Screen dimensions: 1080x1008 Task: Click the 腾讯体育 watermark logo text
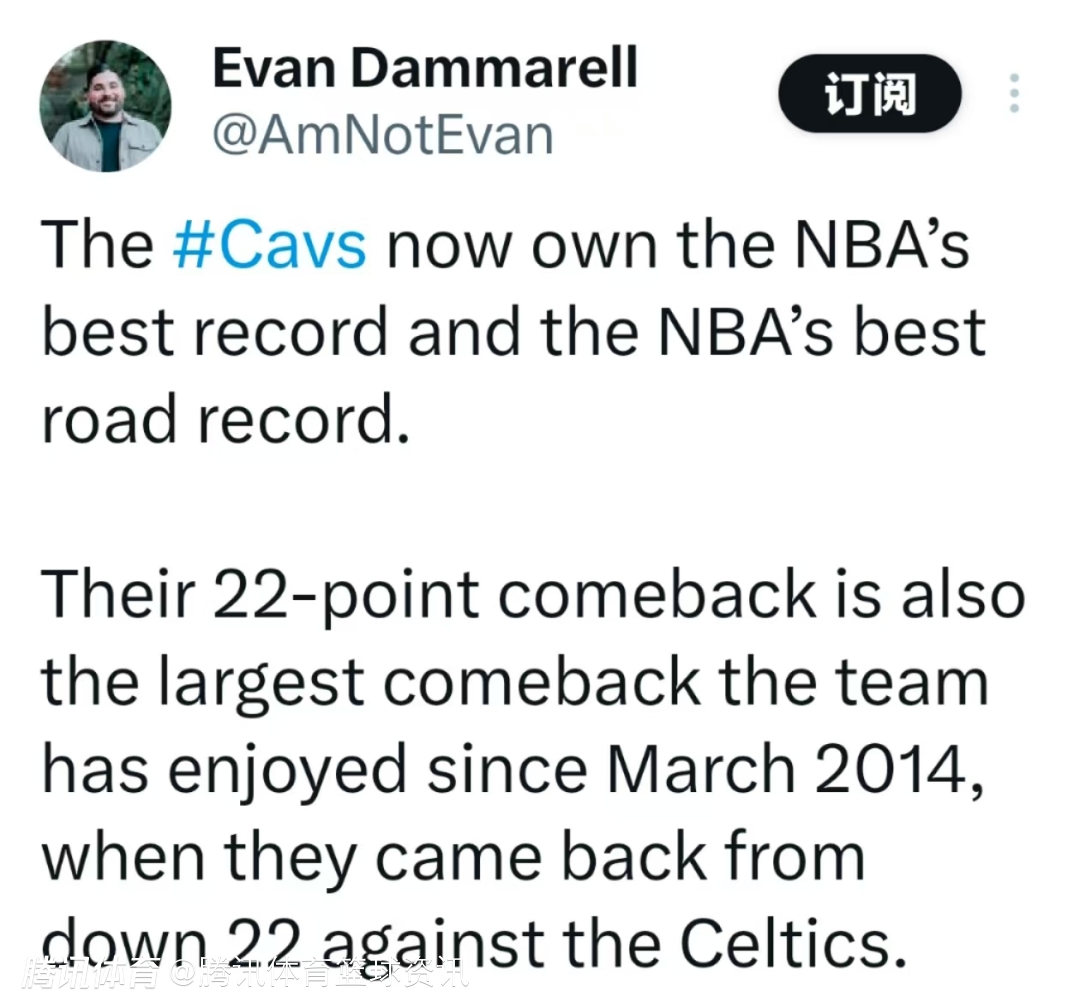(x=93, y=974)
